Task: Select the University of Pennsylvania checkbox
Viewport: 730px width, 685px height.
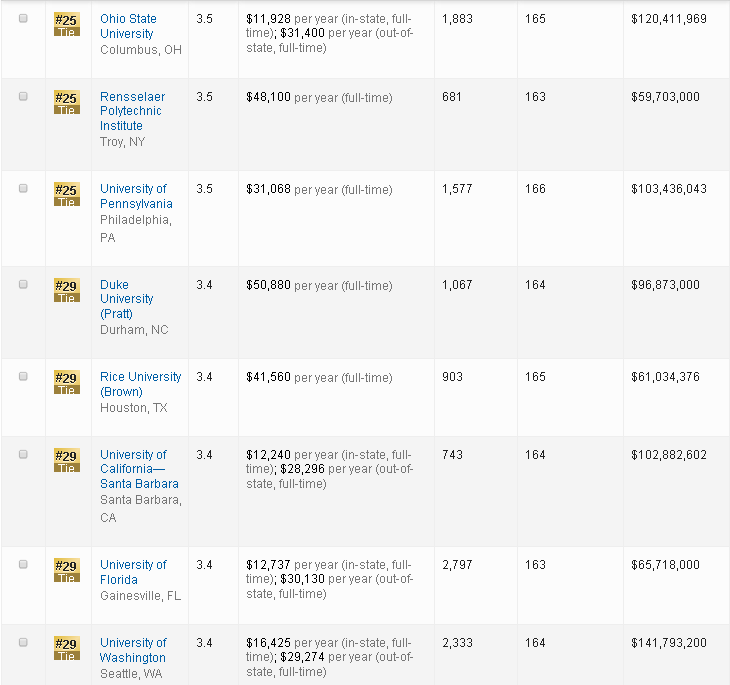Action: [24, 189]
